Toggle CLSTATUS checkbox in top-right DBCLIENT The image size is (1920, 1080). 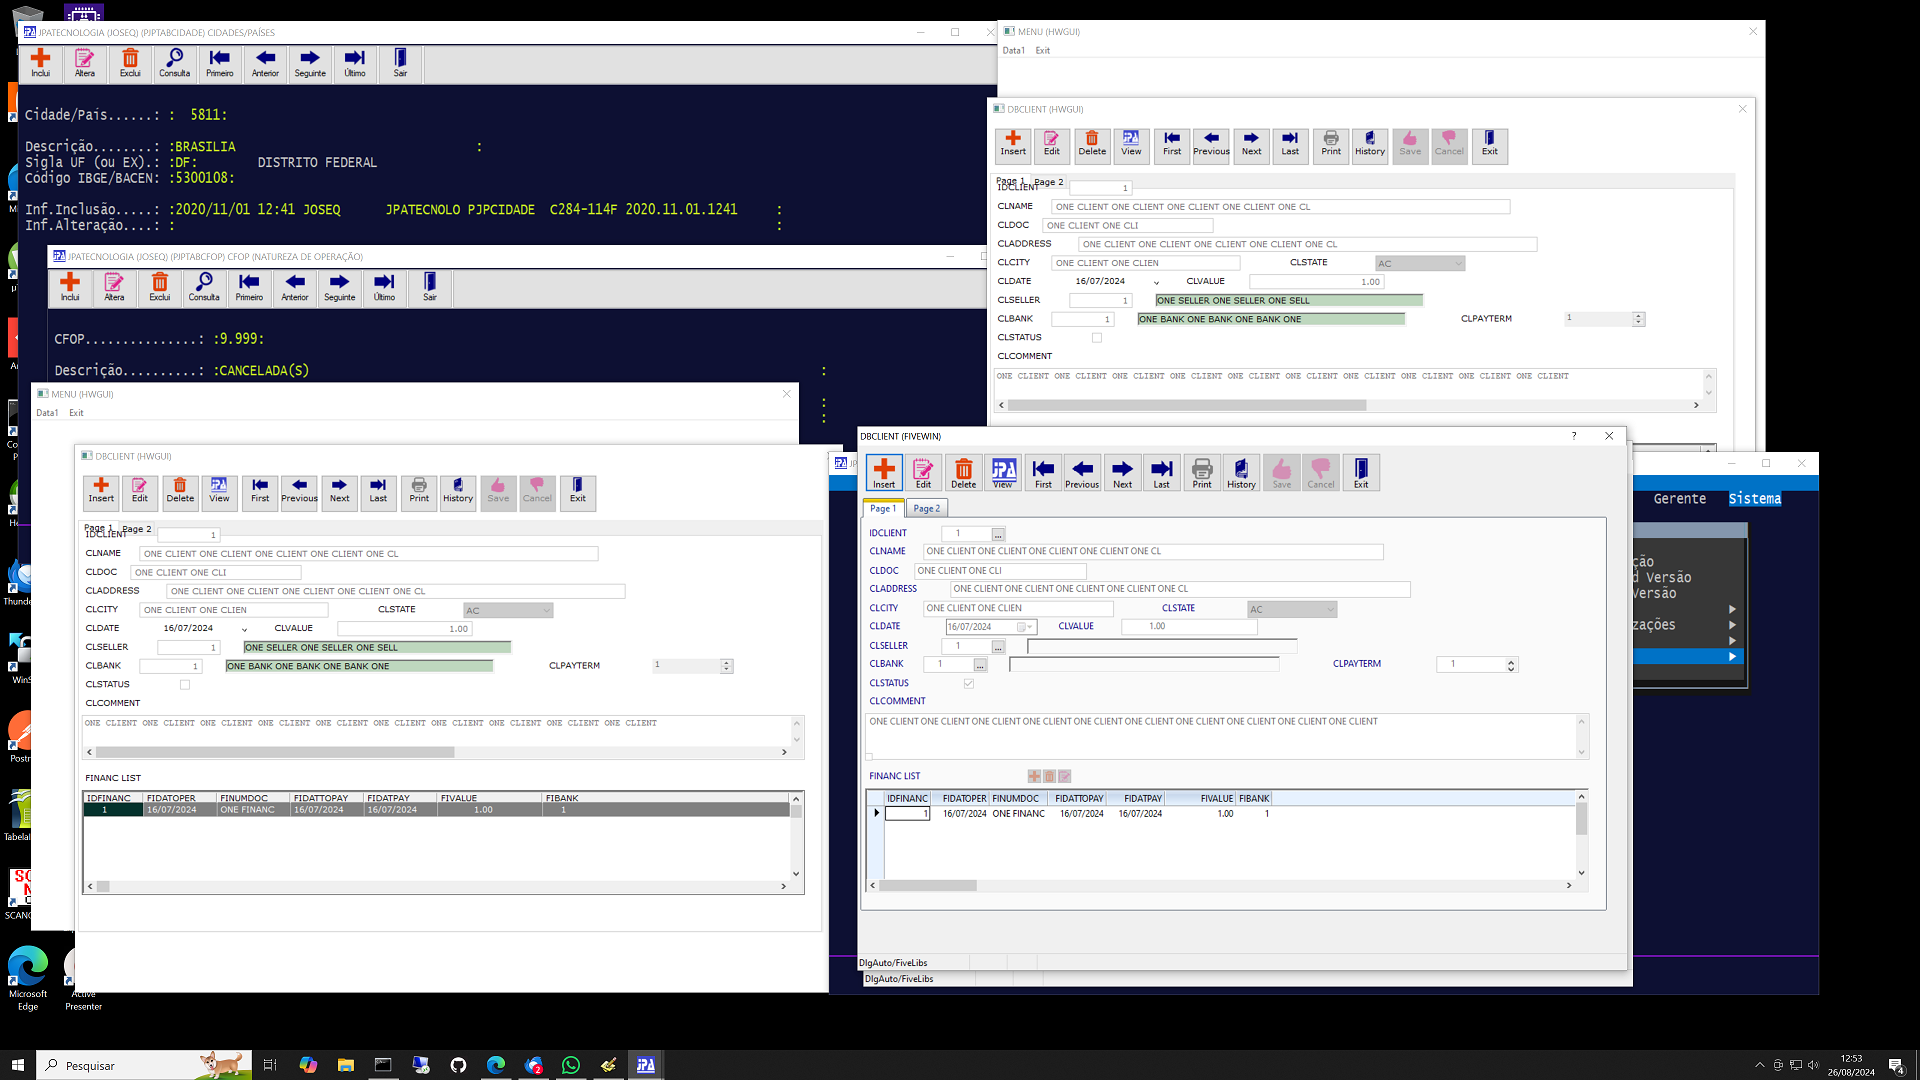[x=1097, y=338]
